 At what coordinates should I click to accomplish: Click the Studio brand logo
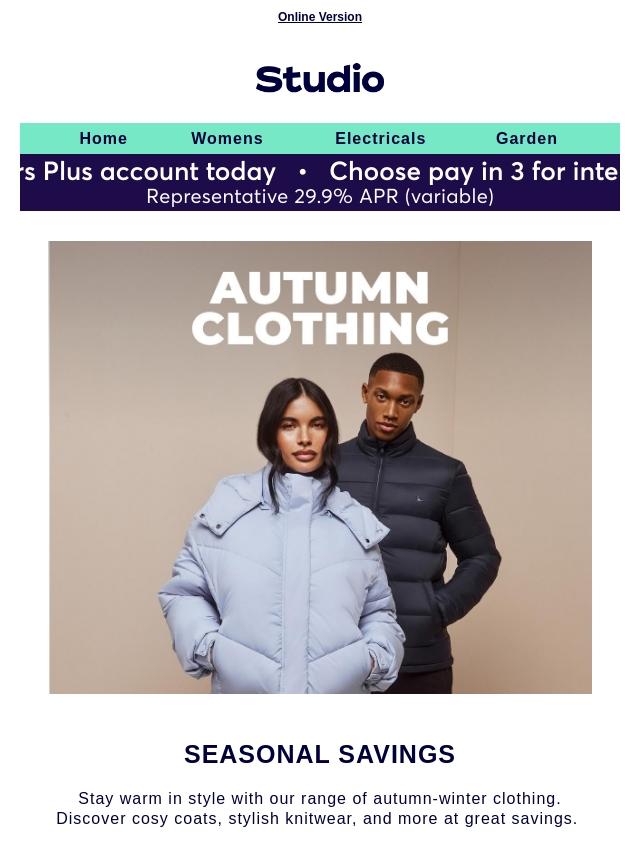[320, 78]
